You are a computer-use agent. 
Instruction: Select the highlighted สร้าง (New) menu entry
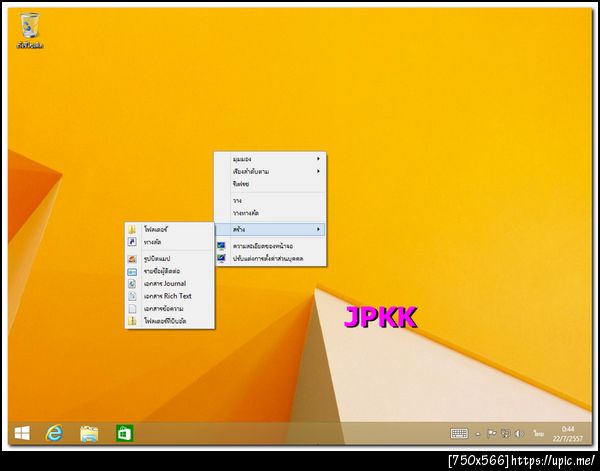point(270,230)
